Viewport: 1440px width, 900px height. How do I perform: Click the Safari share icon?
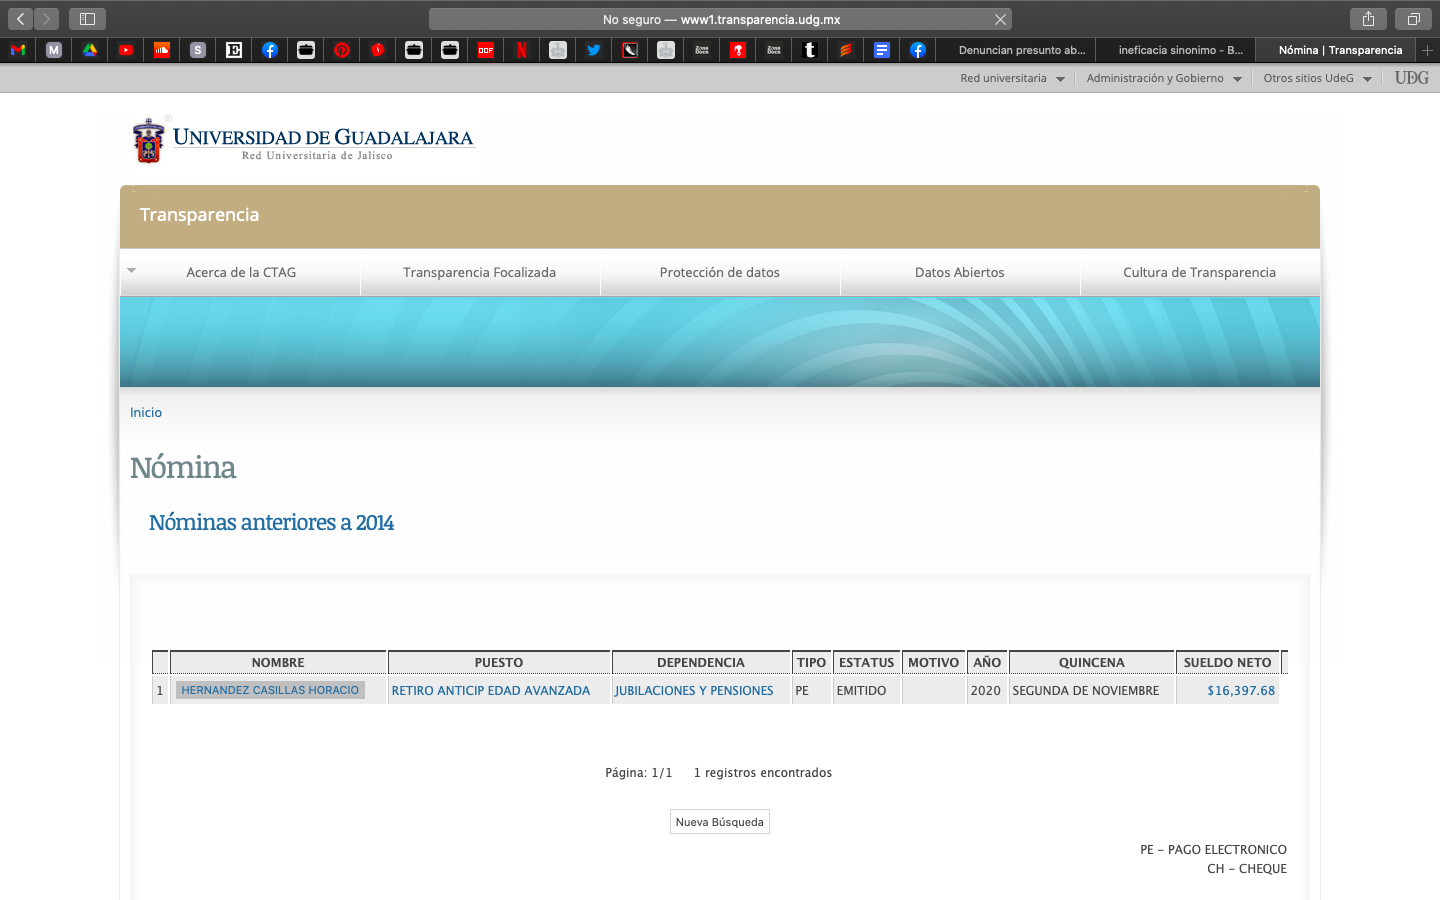click(1368, 19)
